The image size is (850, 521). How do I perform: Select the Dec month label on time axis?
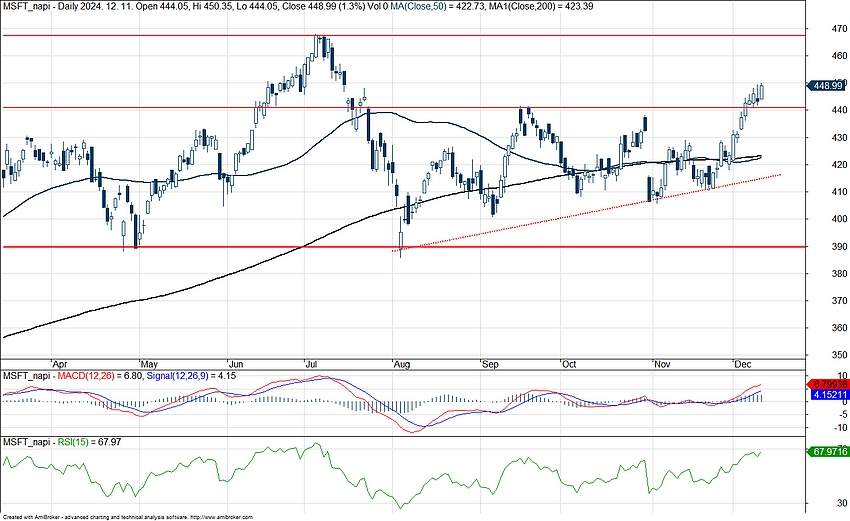tap(742, 364)
